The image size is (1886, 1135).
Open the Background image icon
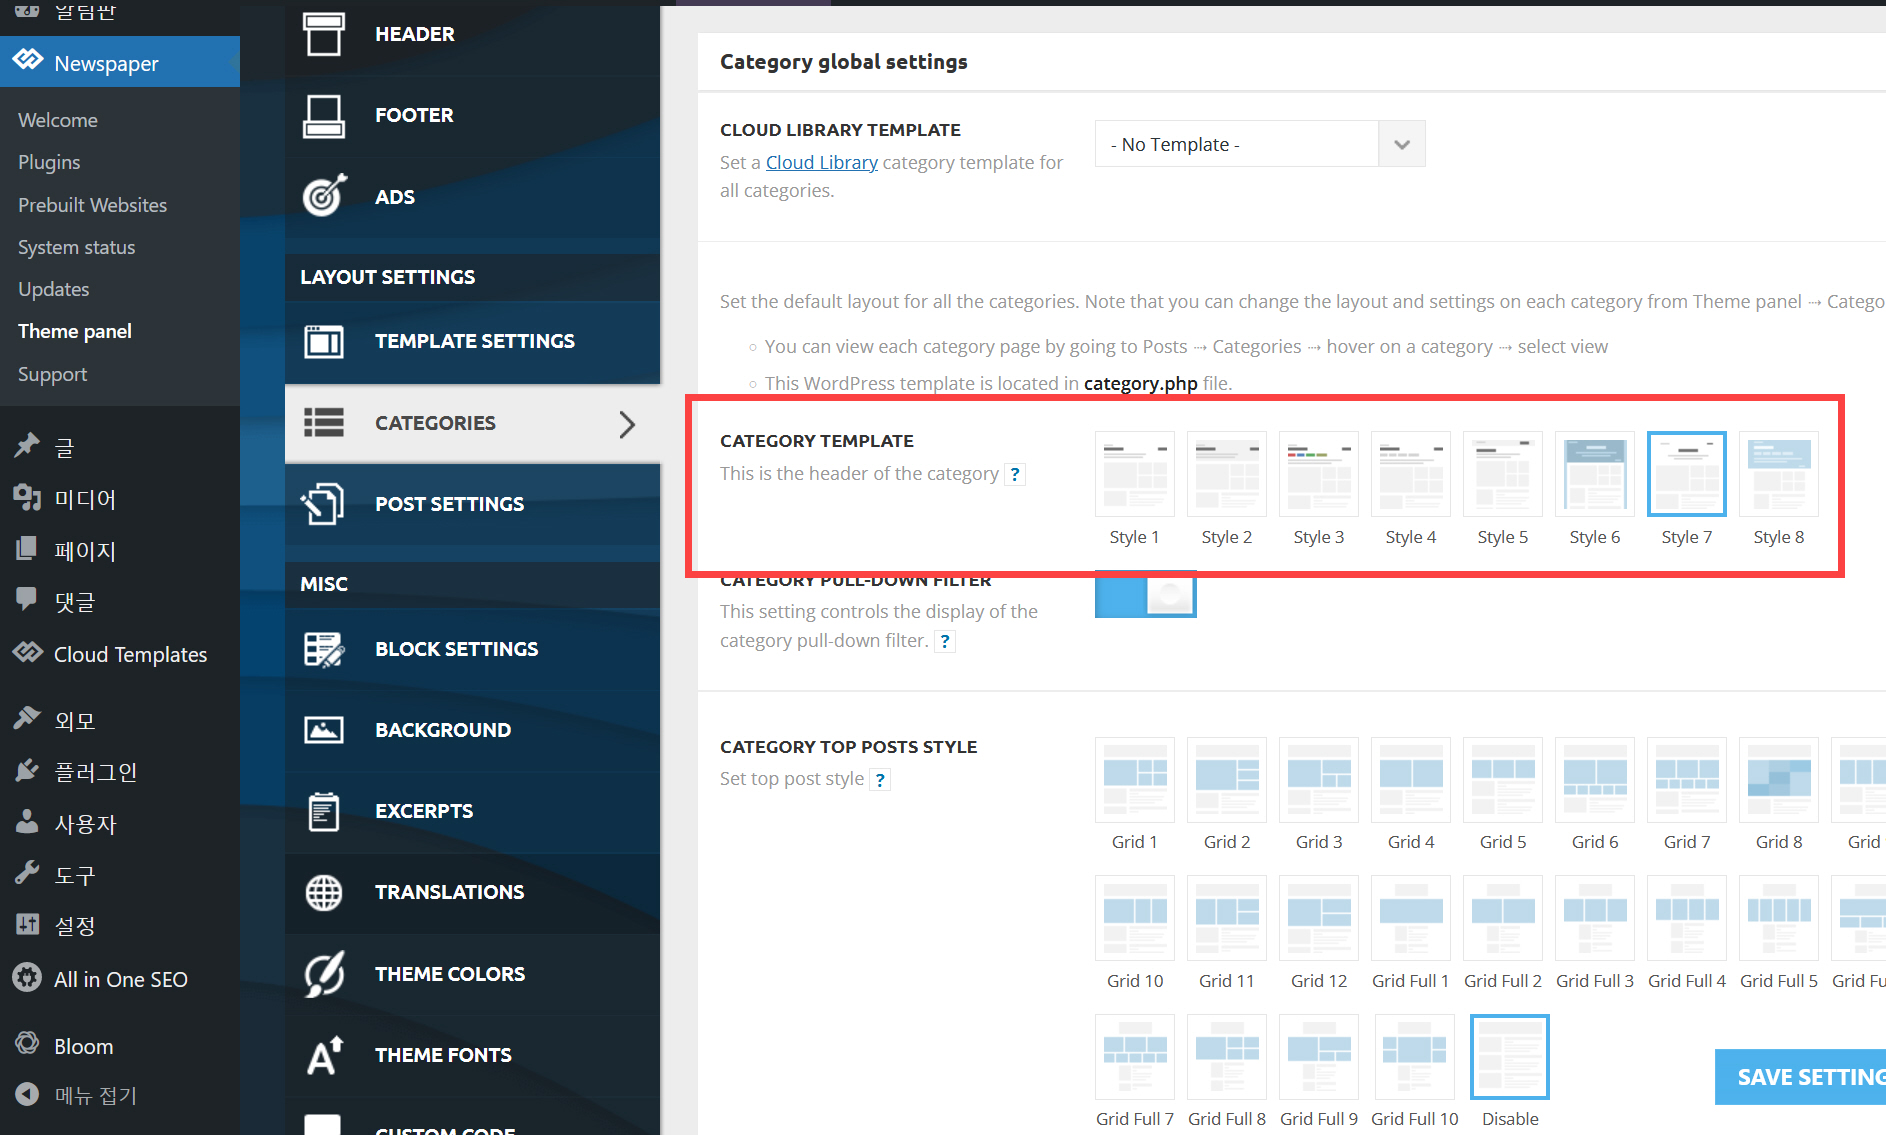click(x=323, y=730)
